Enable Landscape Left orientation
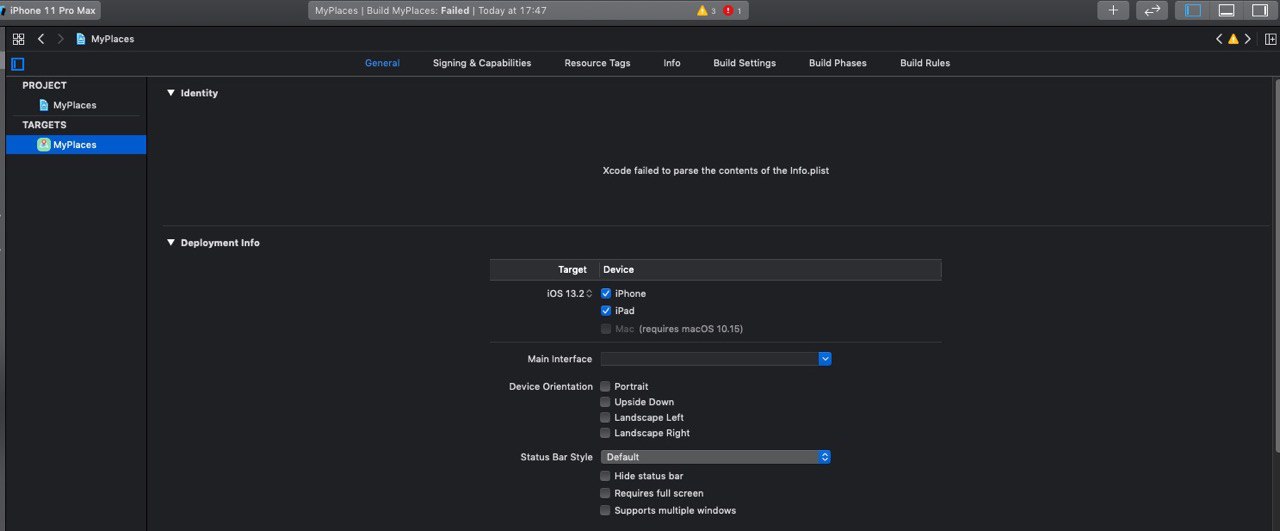This screenshot has height=531, width=1280. [x=605, y=417]
